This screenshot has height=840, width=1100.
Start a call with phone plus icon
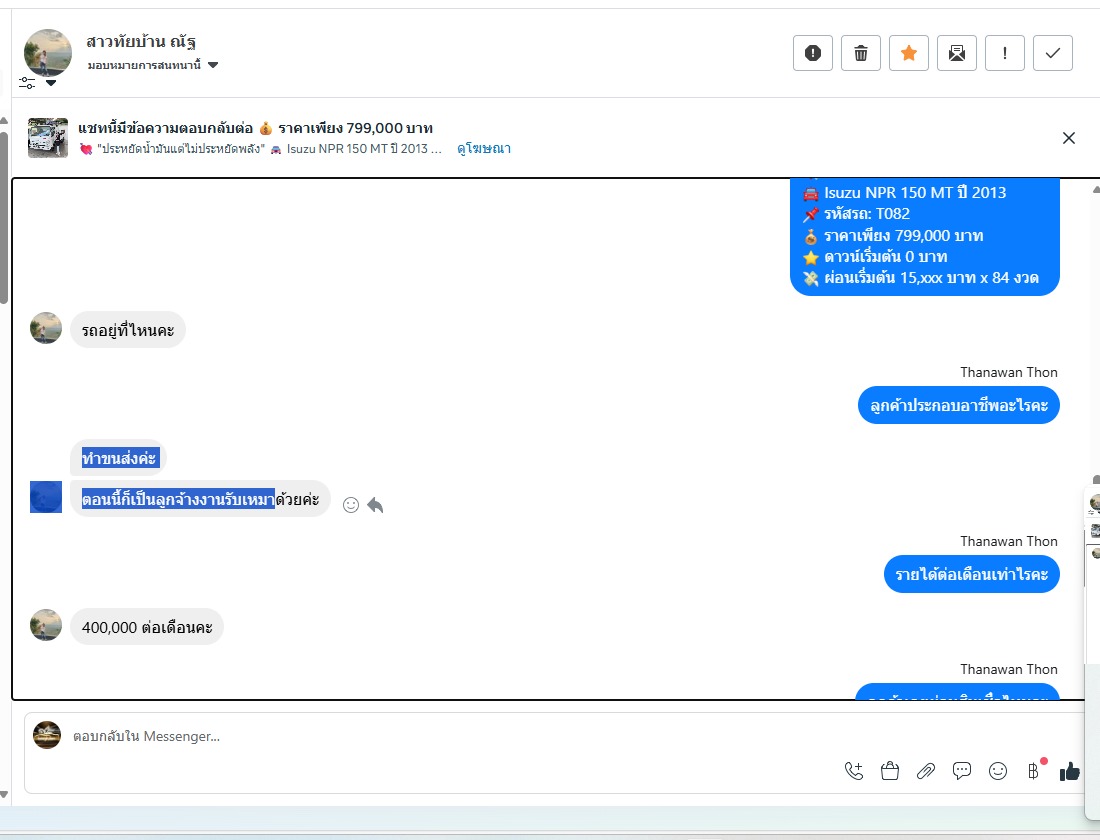coord(854,771)
